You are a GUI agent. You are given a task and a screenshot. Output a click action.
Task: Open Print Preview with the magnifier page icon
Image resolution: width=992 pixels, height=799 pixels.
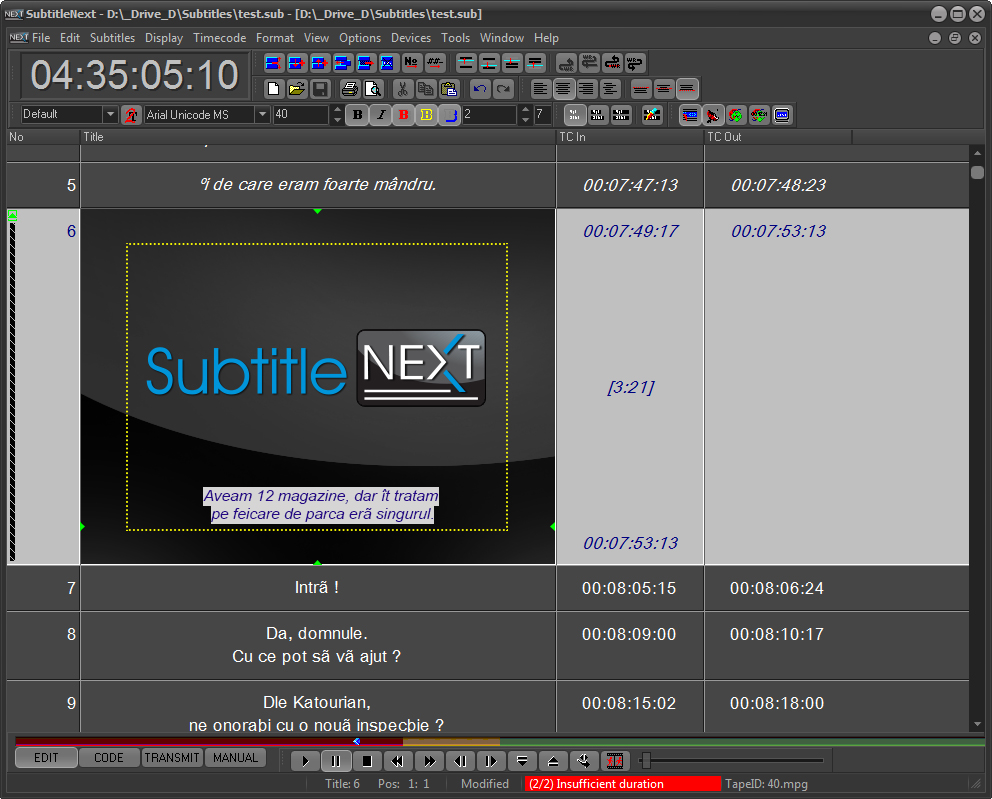(x=373, y=89)
